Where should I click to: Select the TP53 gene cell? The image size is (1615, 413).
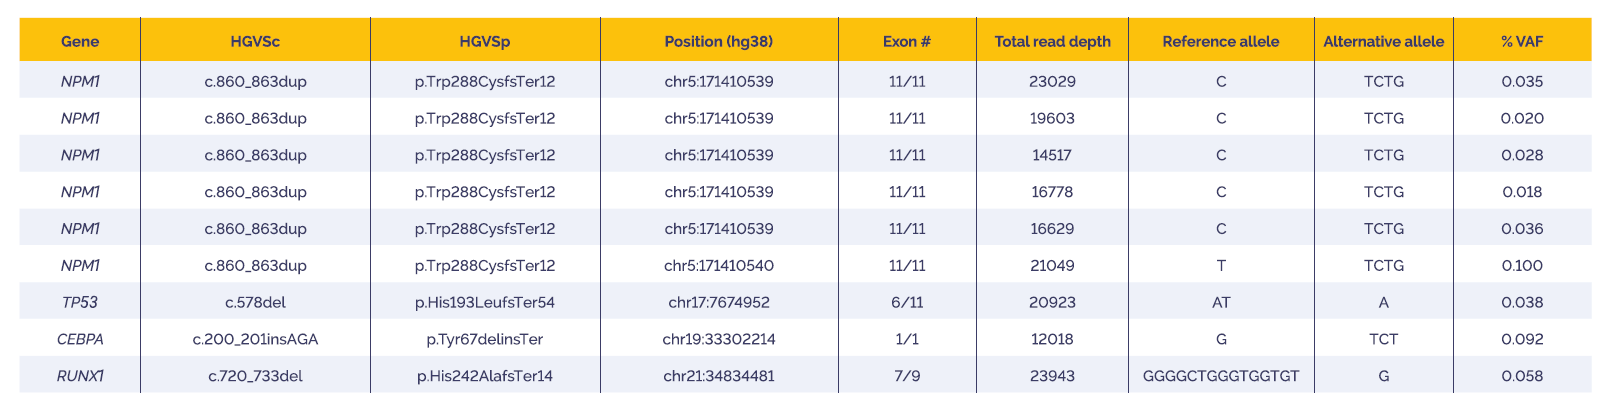coord(80,302)
